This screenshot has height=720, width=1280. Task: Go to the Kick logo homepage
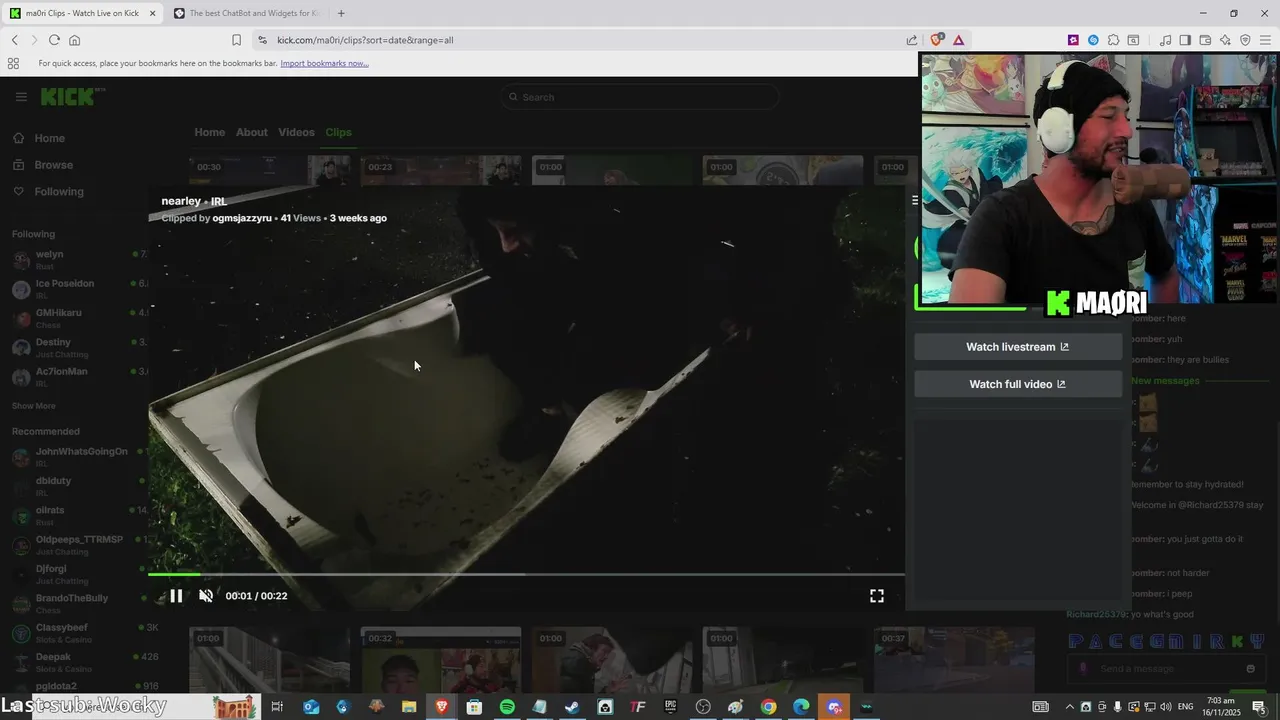coord(68,97)
